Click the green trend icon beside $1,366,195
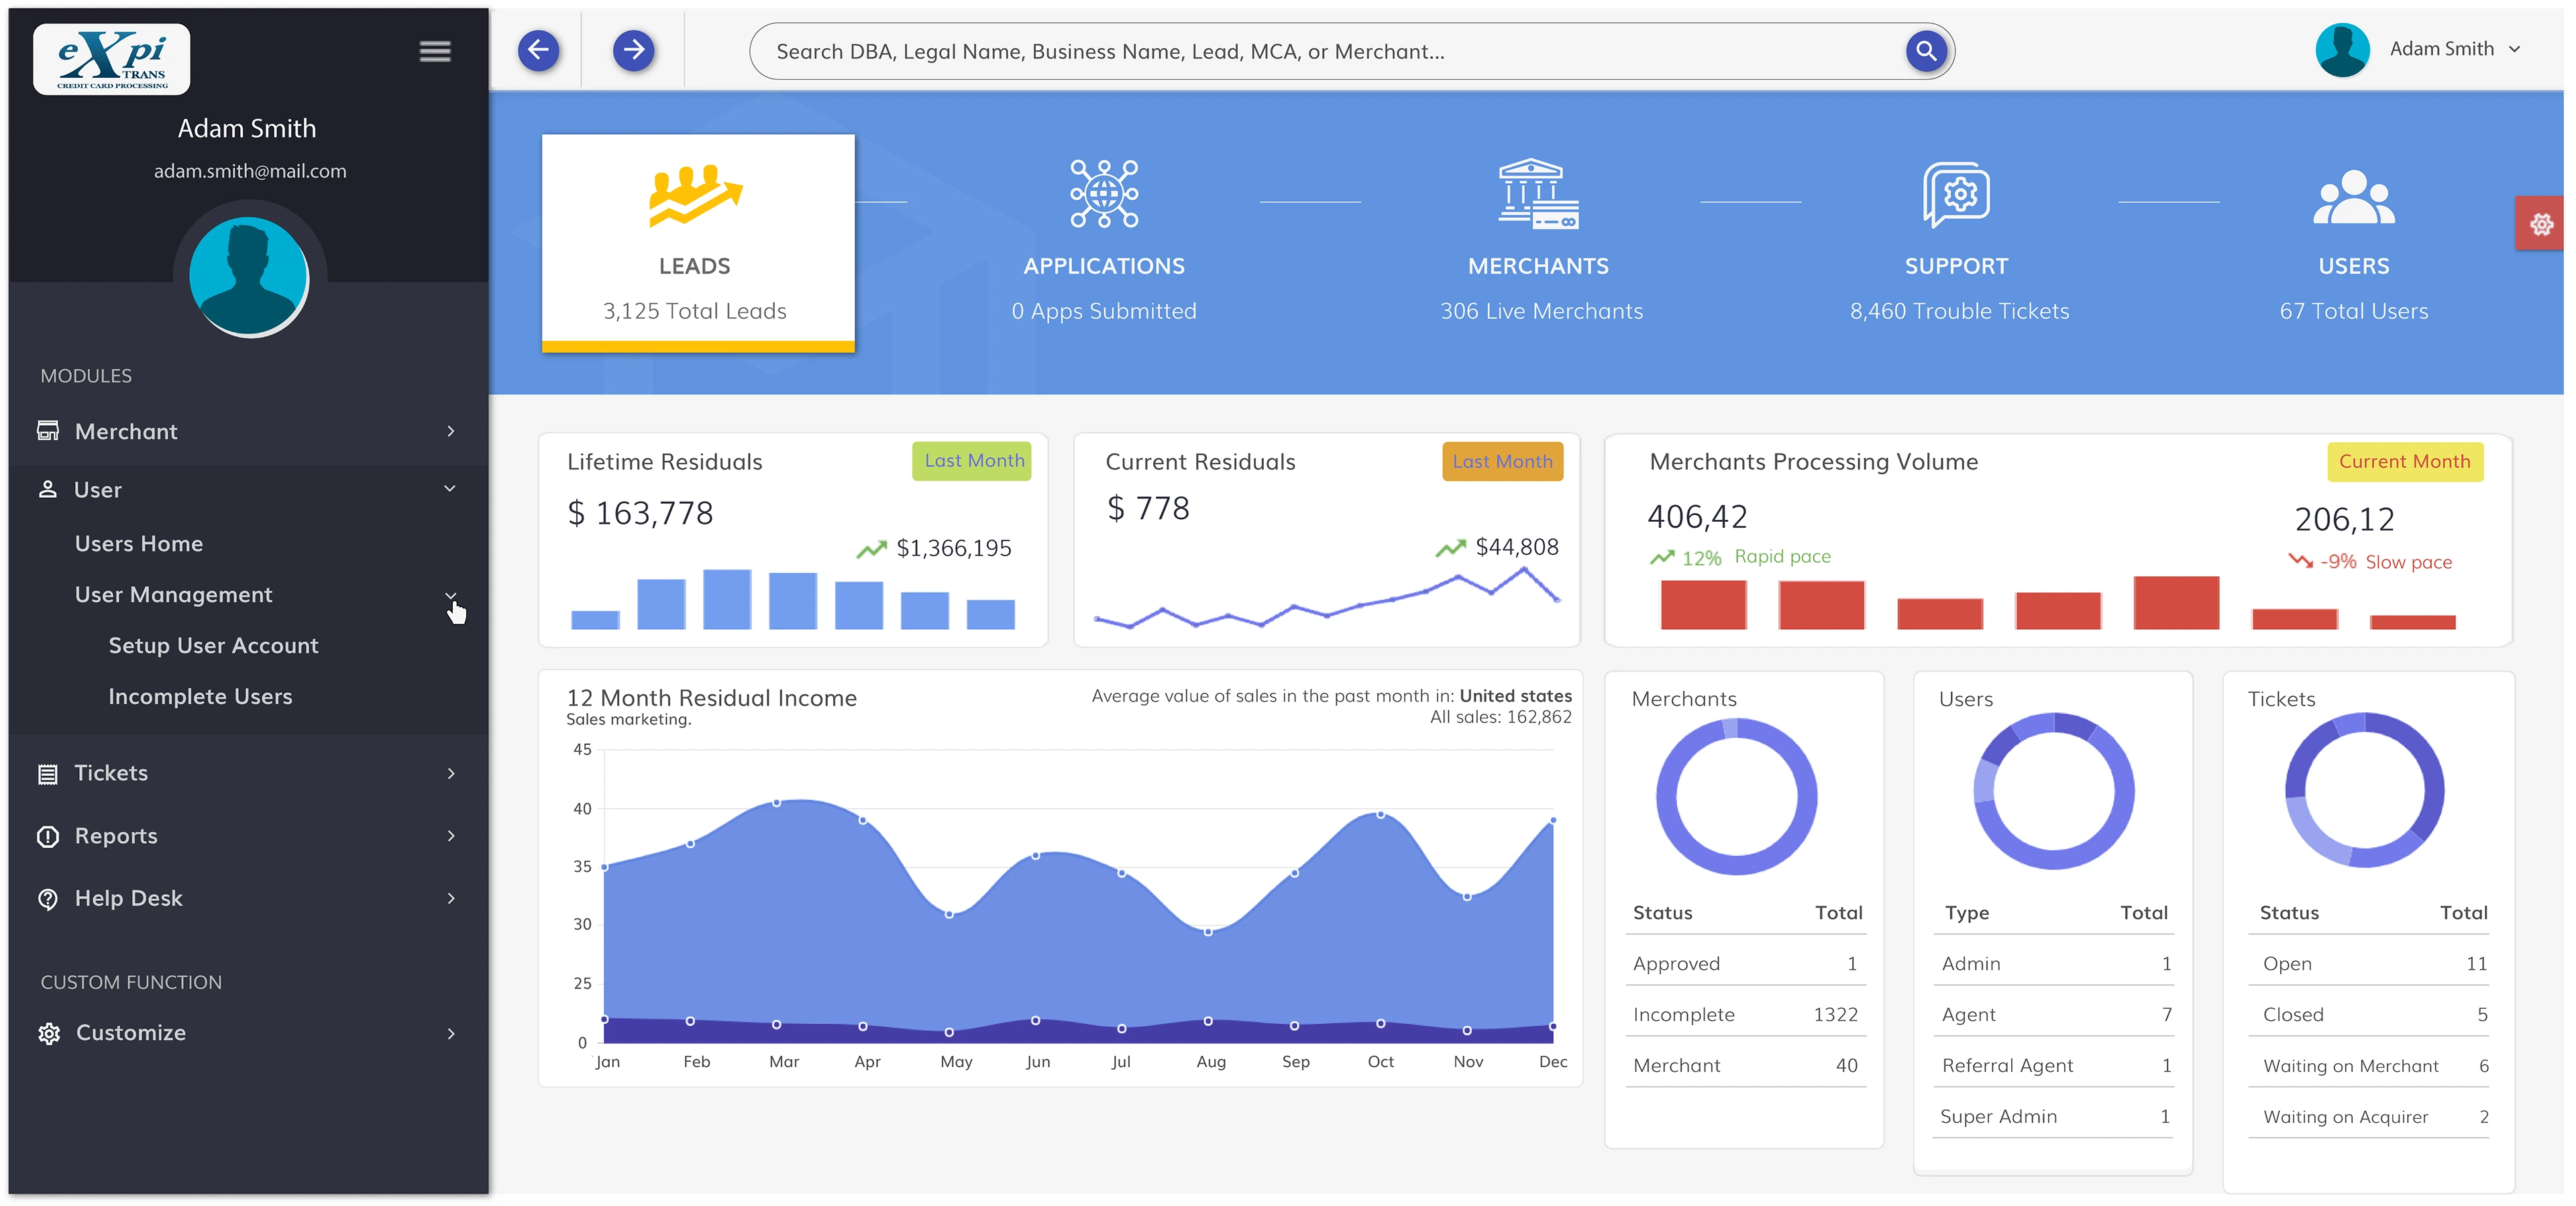Image resolution: width=2576 pixels, height=1206 pixels. click(871, 549)
